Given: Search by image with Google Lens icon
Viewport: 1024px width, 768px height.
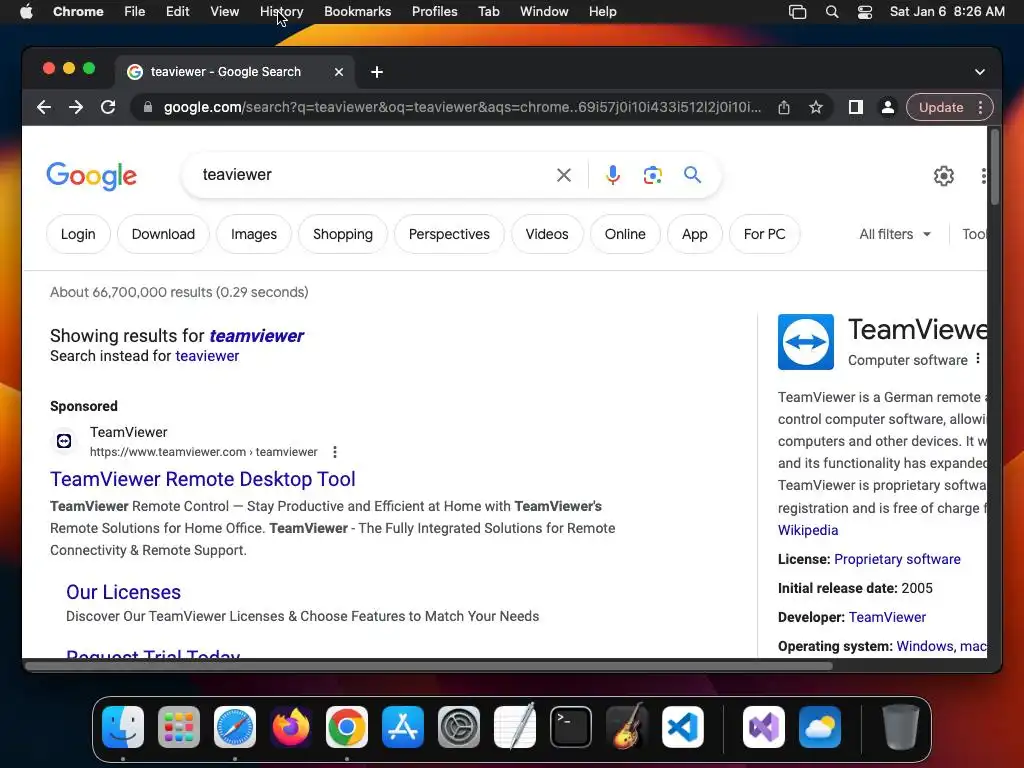Looking at the screenshot, I should [652, 175].
